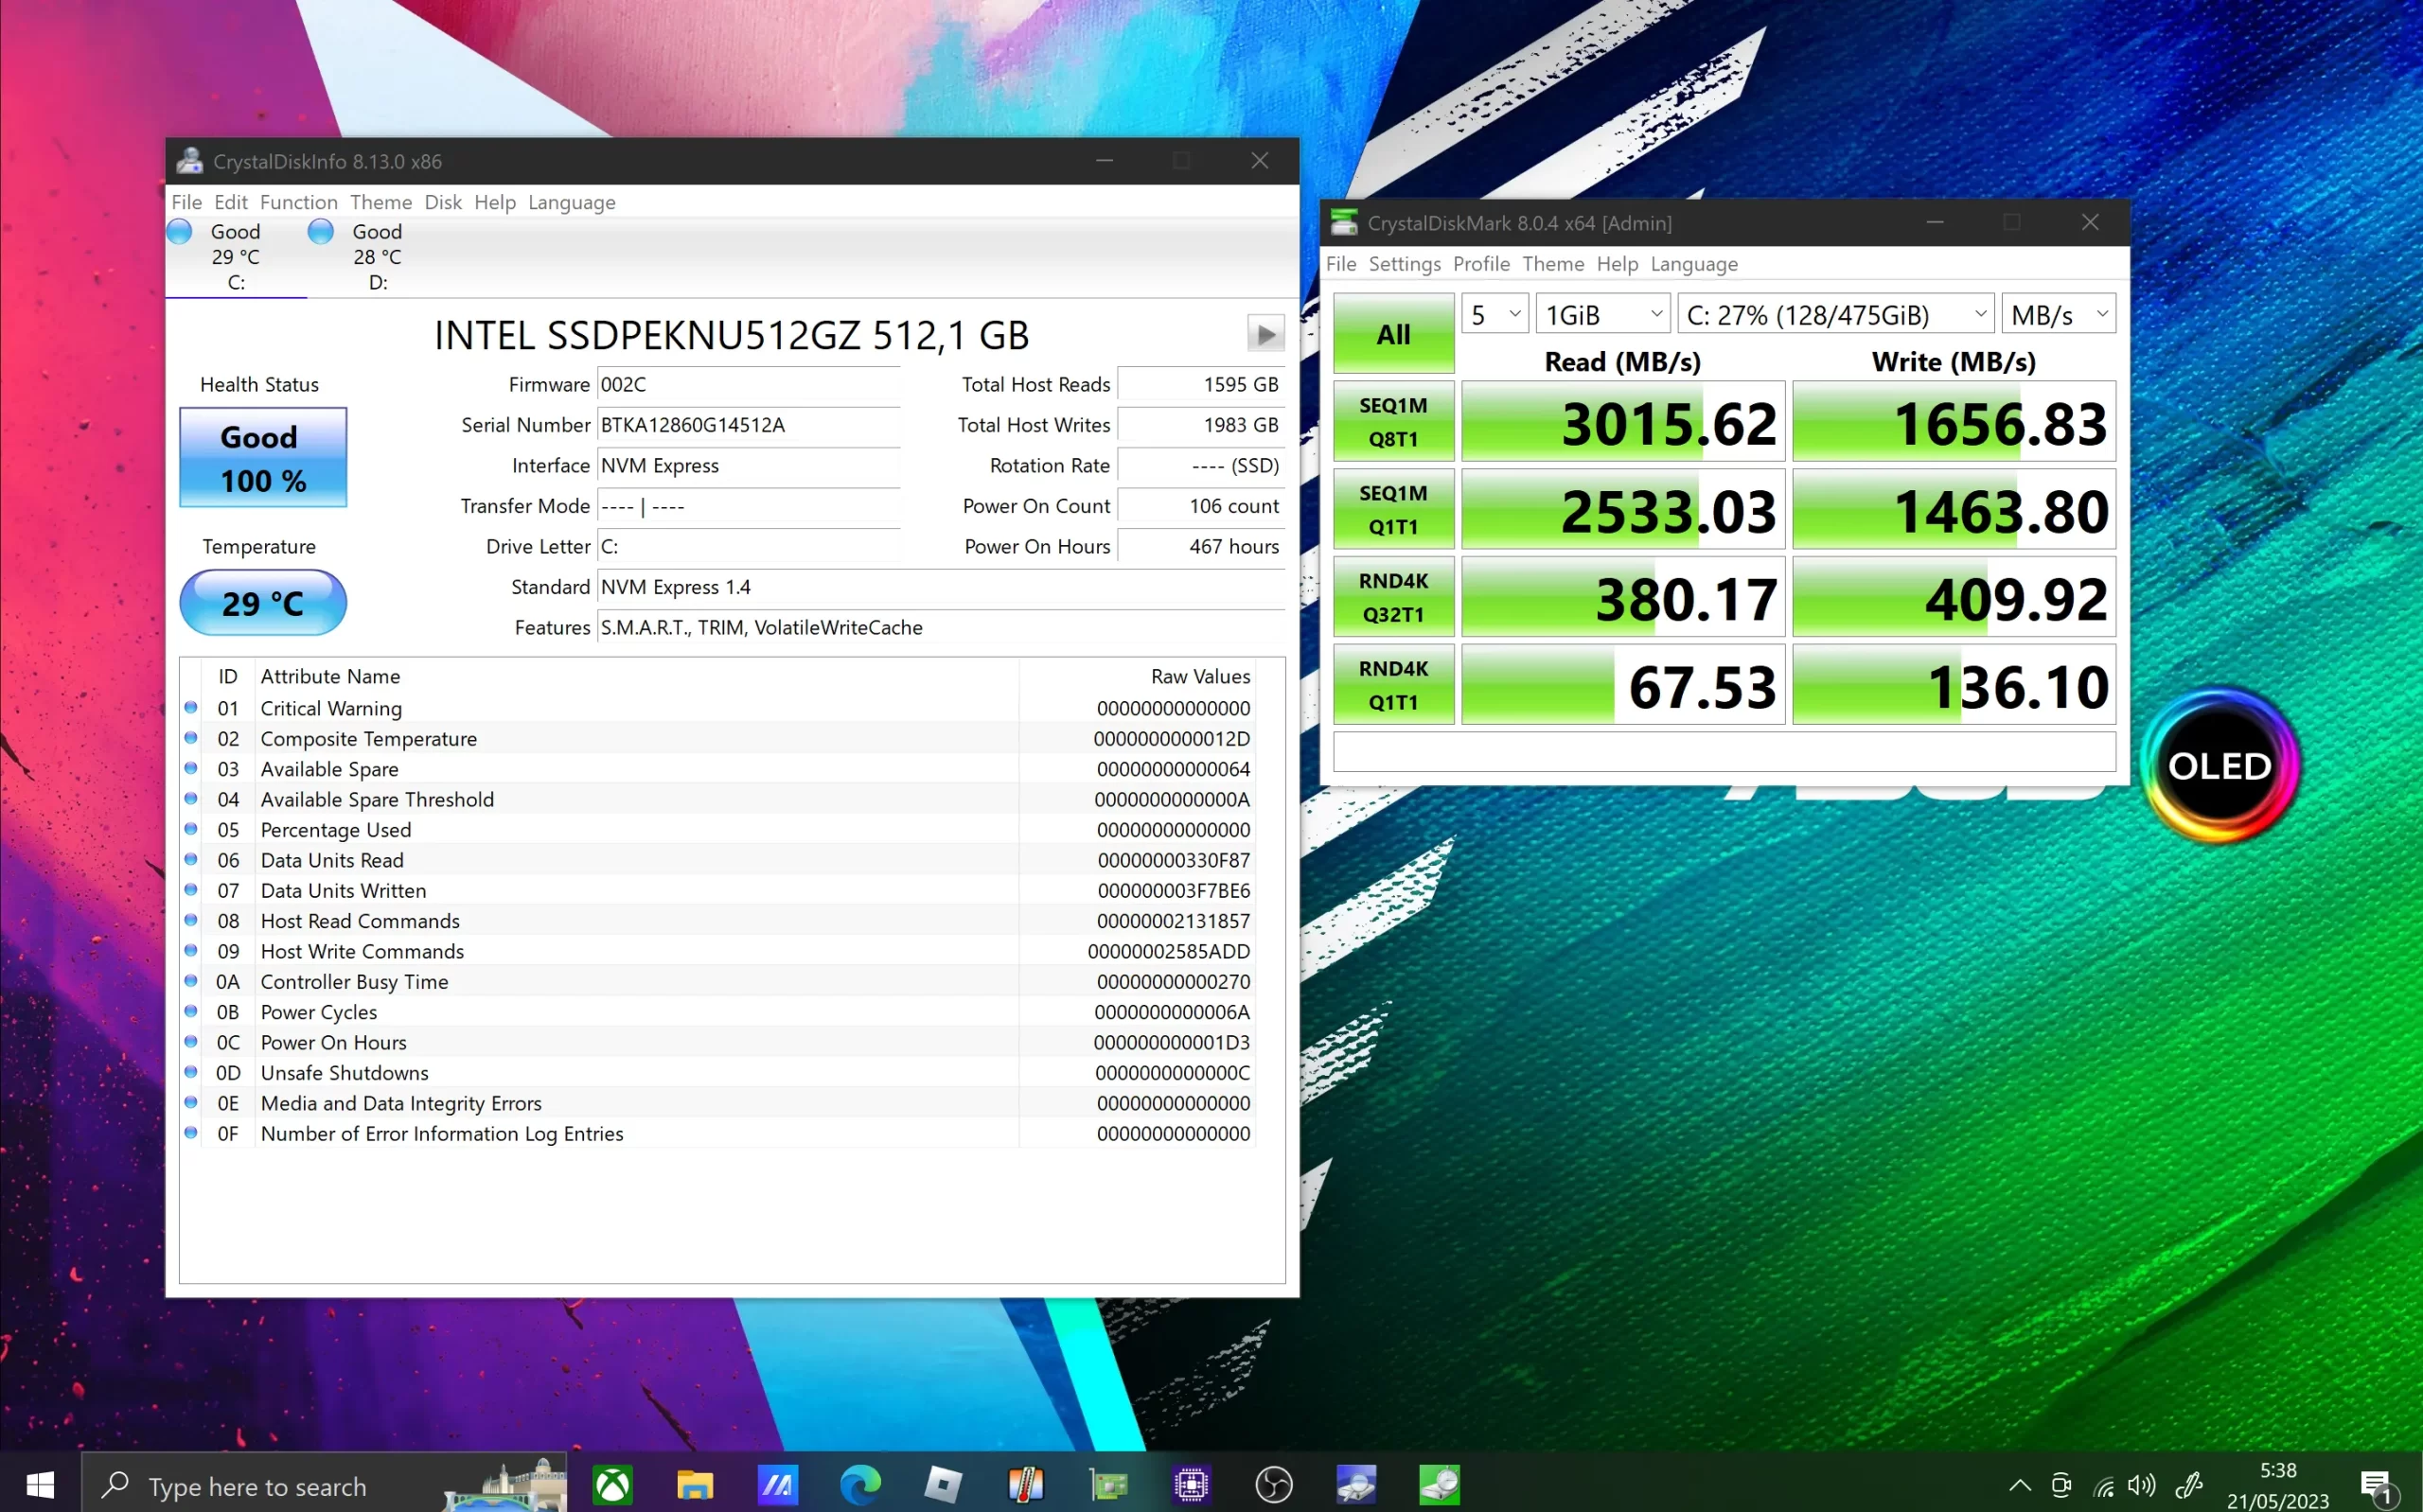Open test size dropdown showing 1GiB

[x=1602, y=314]
